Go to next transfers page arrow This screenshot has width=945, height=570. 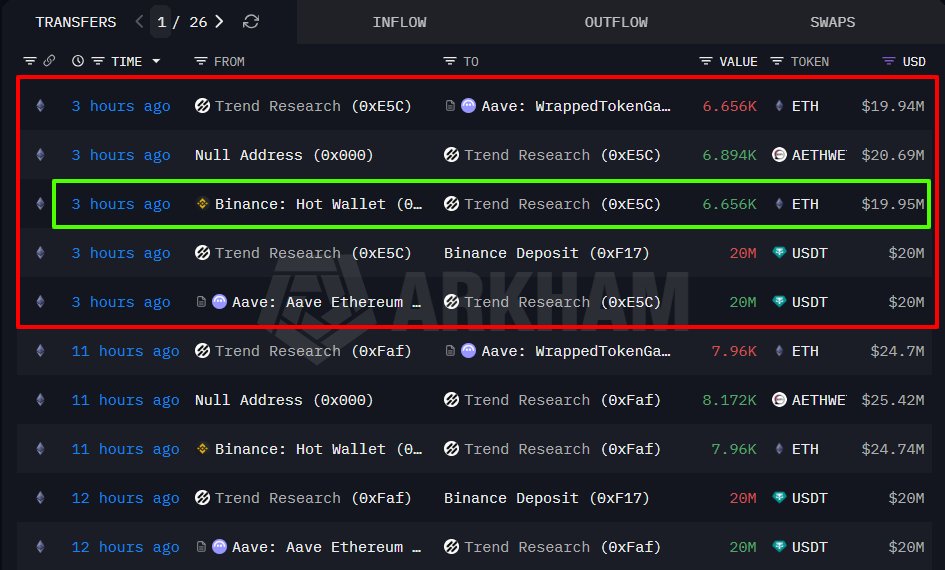click(219, 22)
